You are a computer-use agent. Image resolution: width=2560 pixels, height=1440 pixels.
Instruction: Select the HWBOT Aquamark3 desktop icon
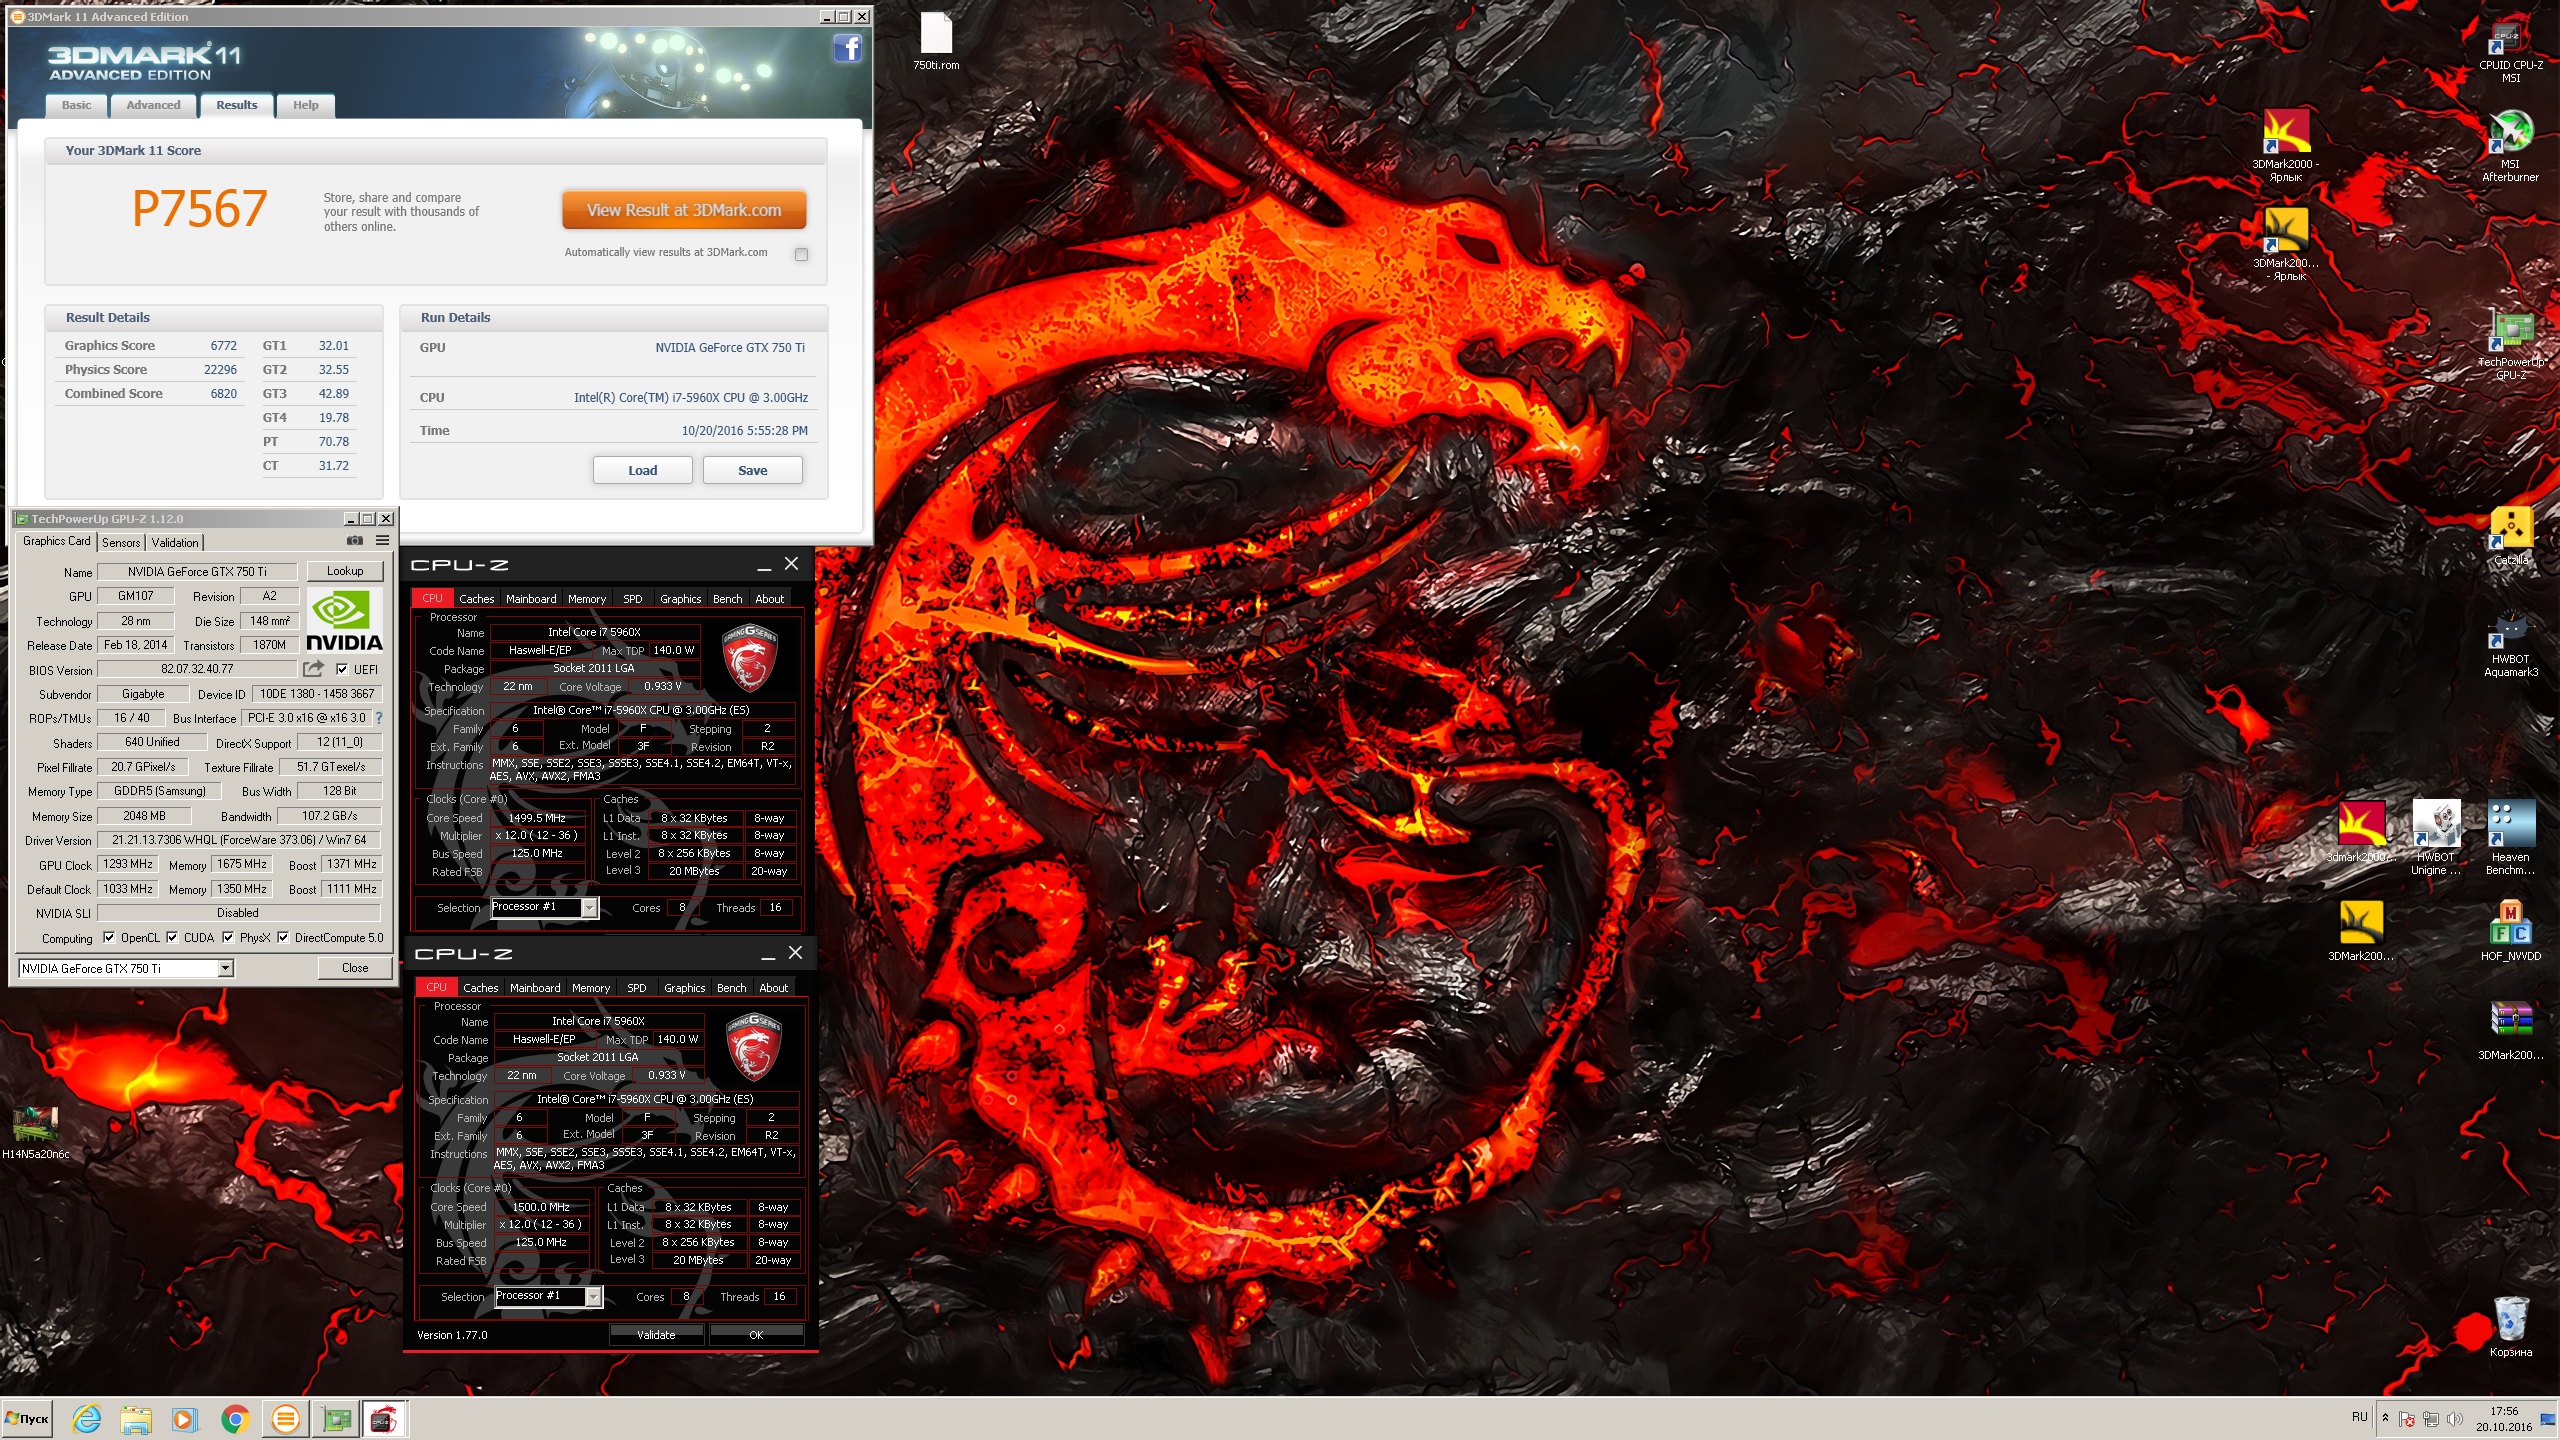coord(2510,645)
